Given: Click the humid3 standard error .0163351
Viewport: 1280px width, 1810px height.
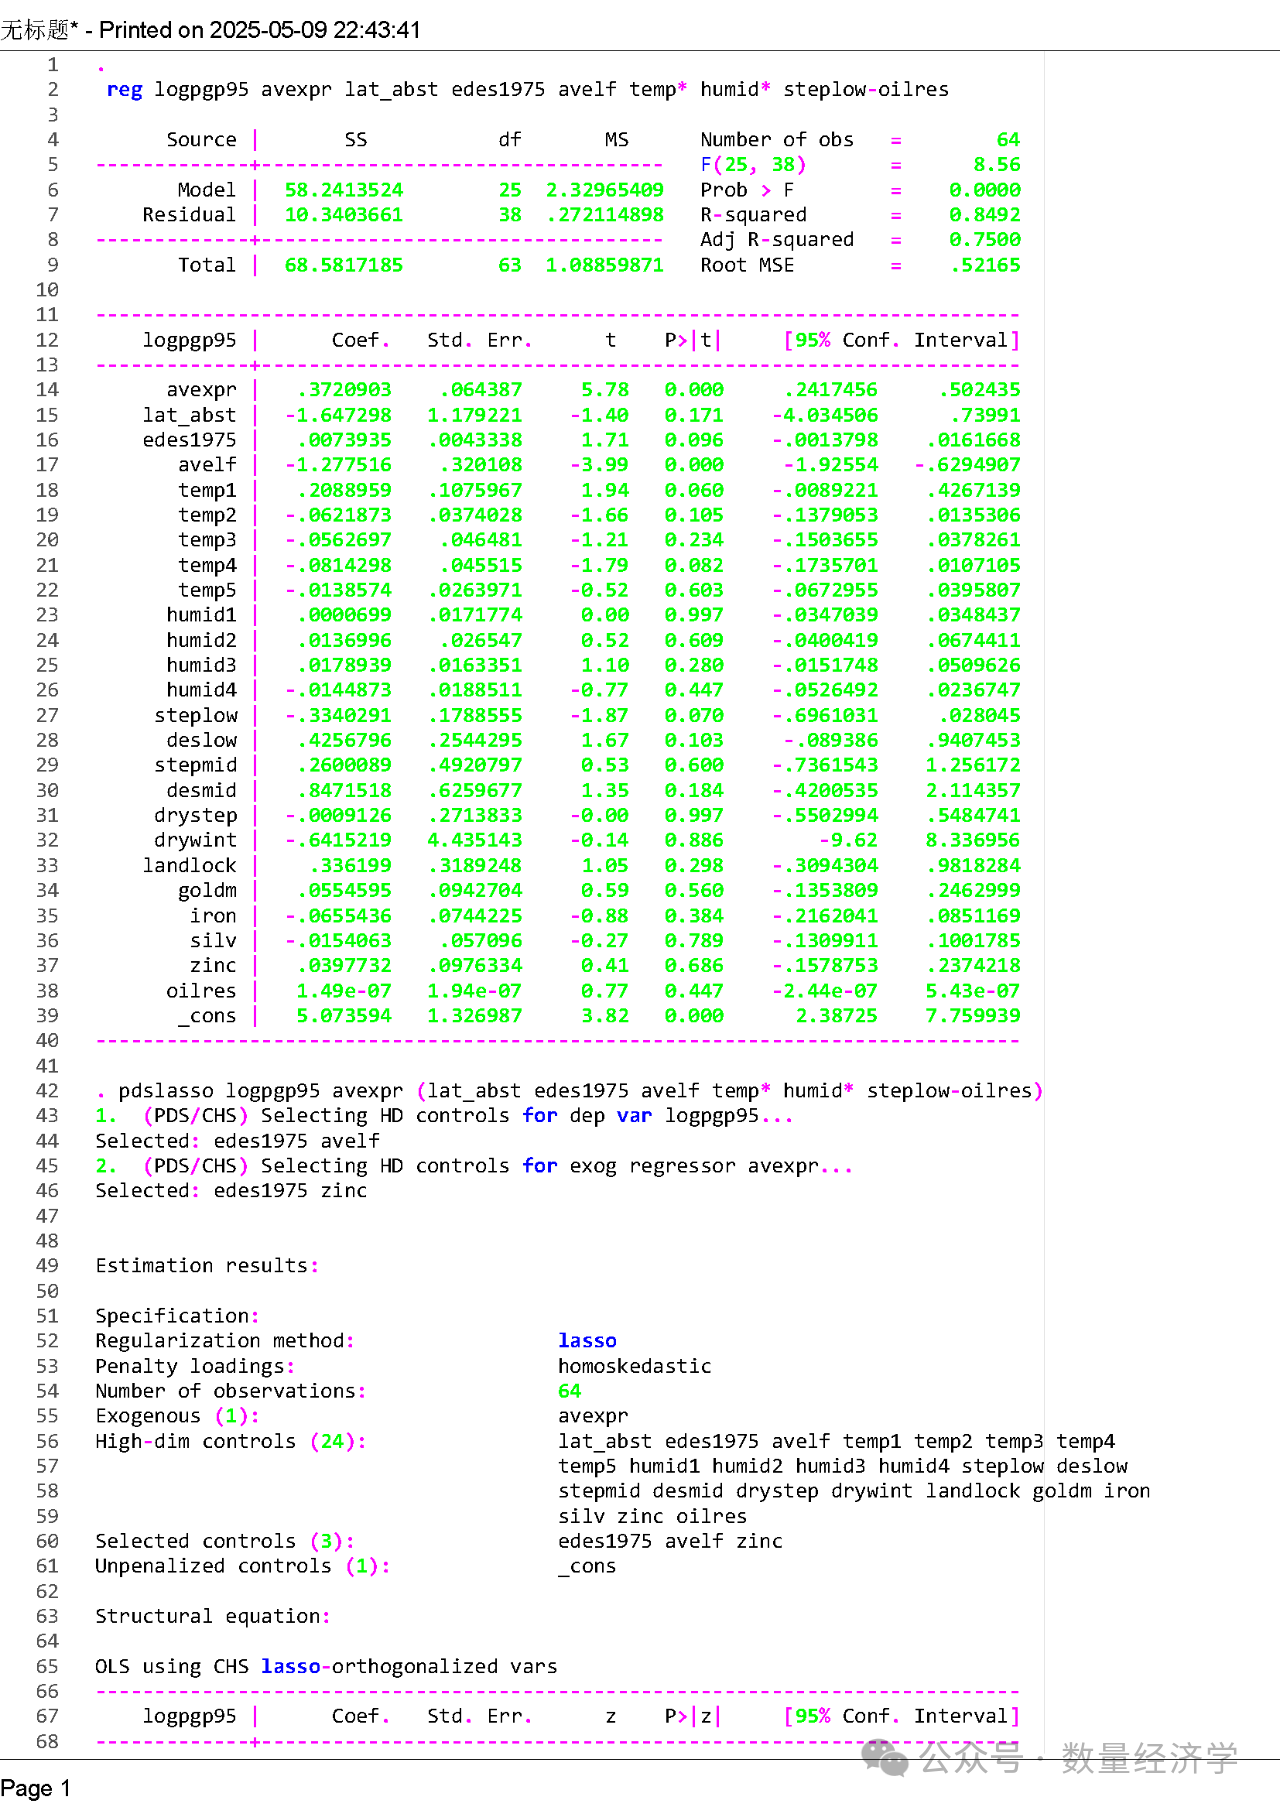Looking at the screenshot, I should point(475,665).
